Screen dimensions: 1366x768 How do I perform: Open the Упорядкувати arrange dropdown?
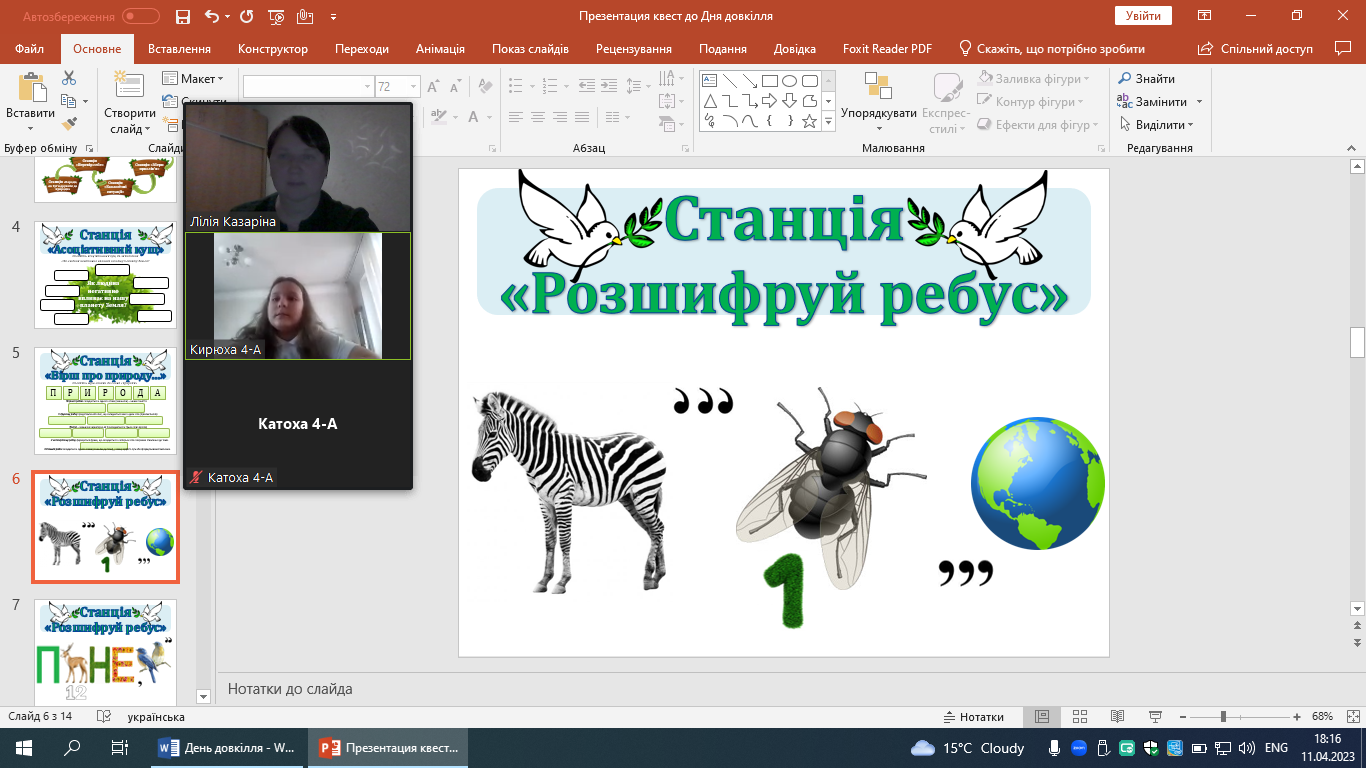point(878,113)
